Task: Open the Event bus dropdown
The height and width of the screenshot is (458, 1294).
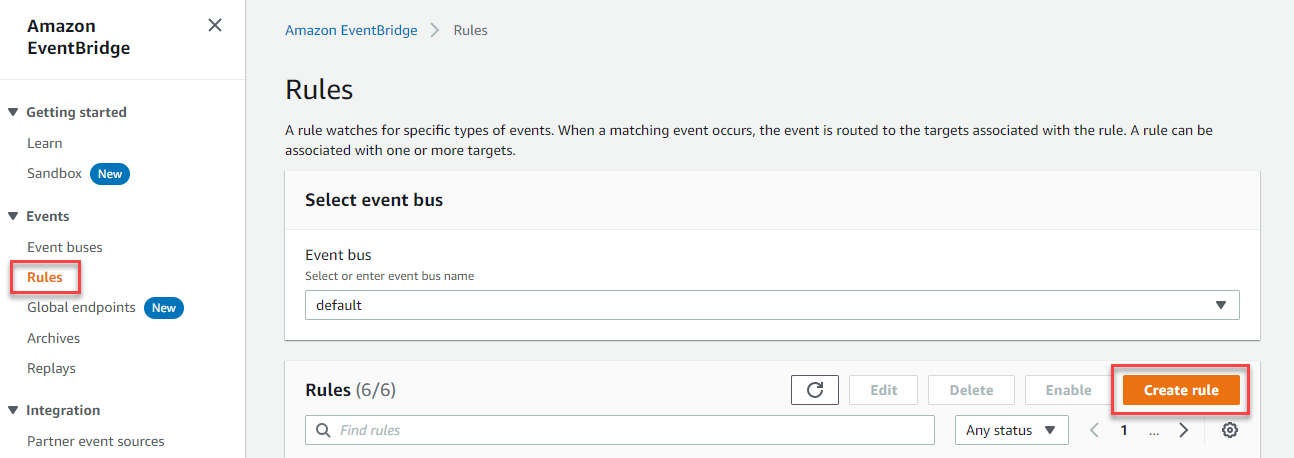Action: tap(772, 305)
